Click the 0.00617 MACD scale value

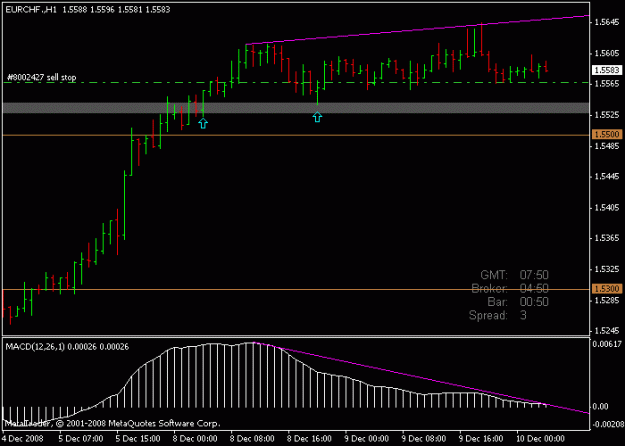tap(607, 344)
